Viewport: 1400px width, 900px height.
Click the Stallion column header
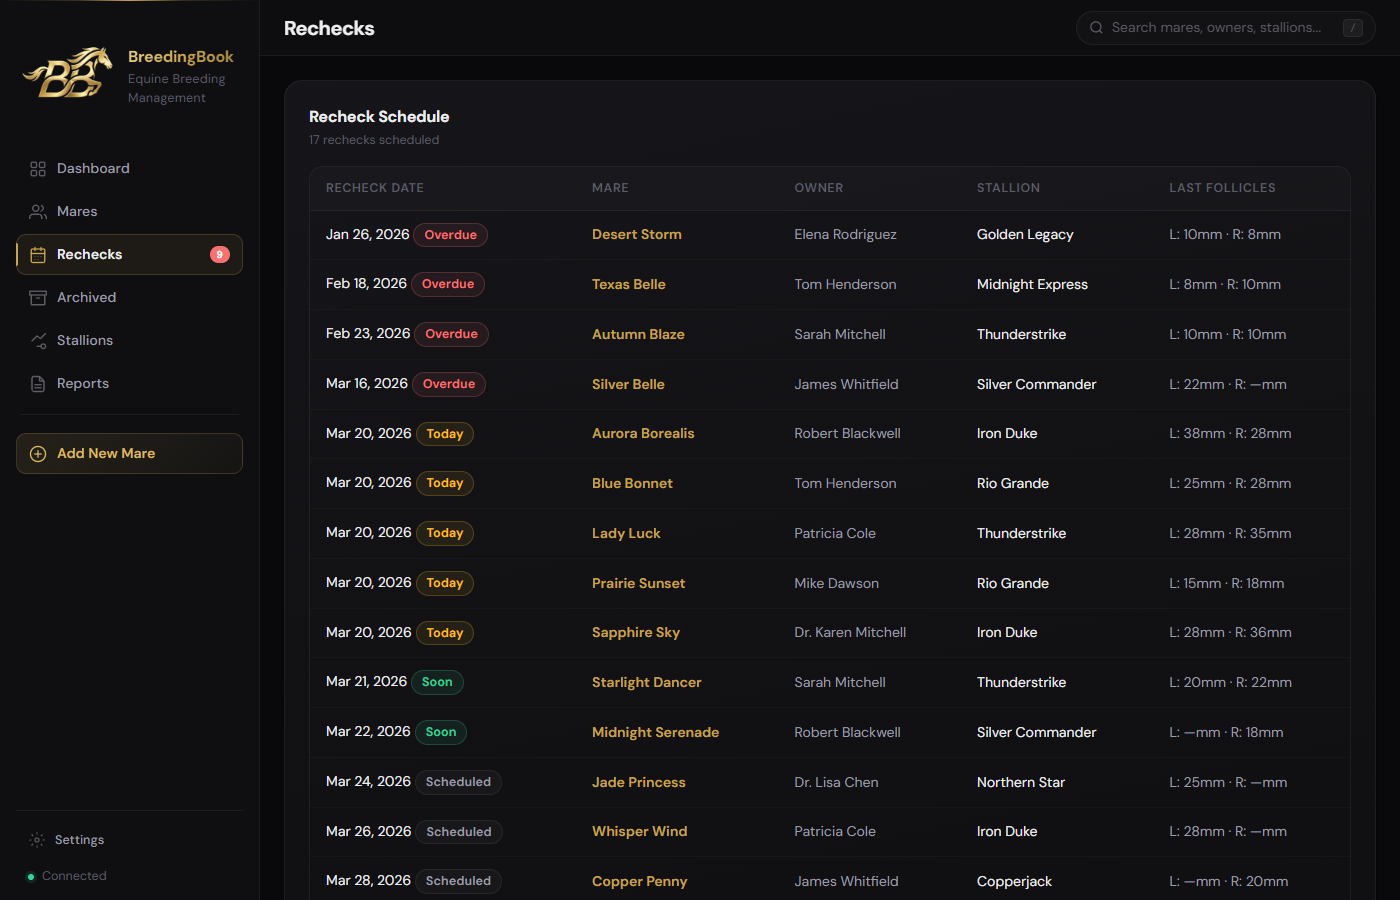pos(1008,188)
